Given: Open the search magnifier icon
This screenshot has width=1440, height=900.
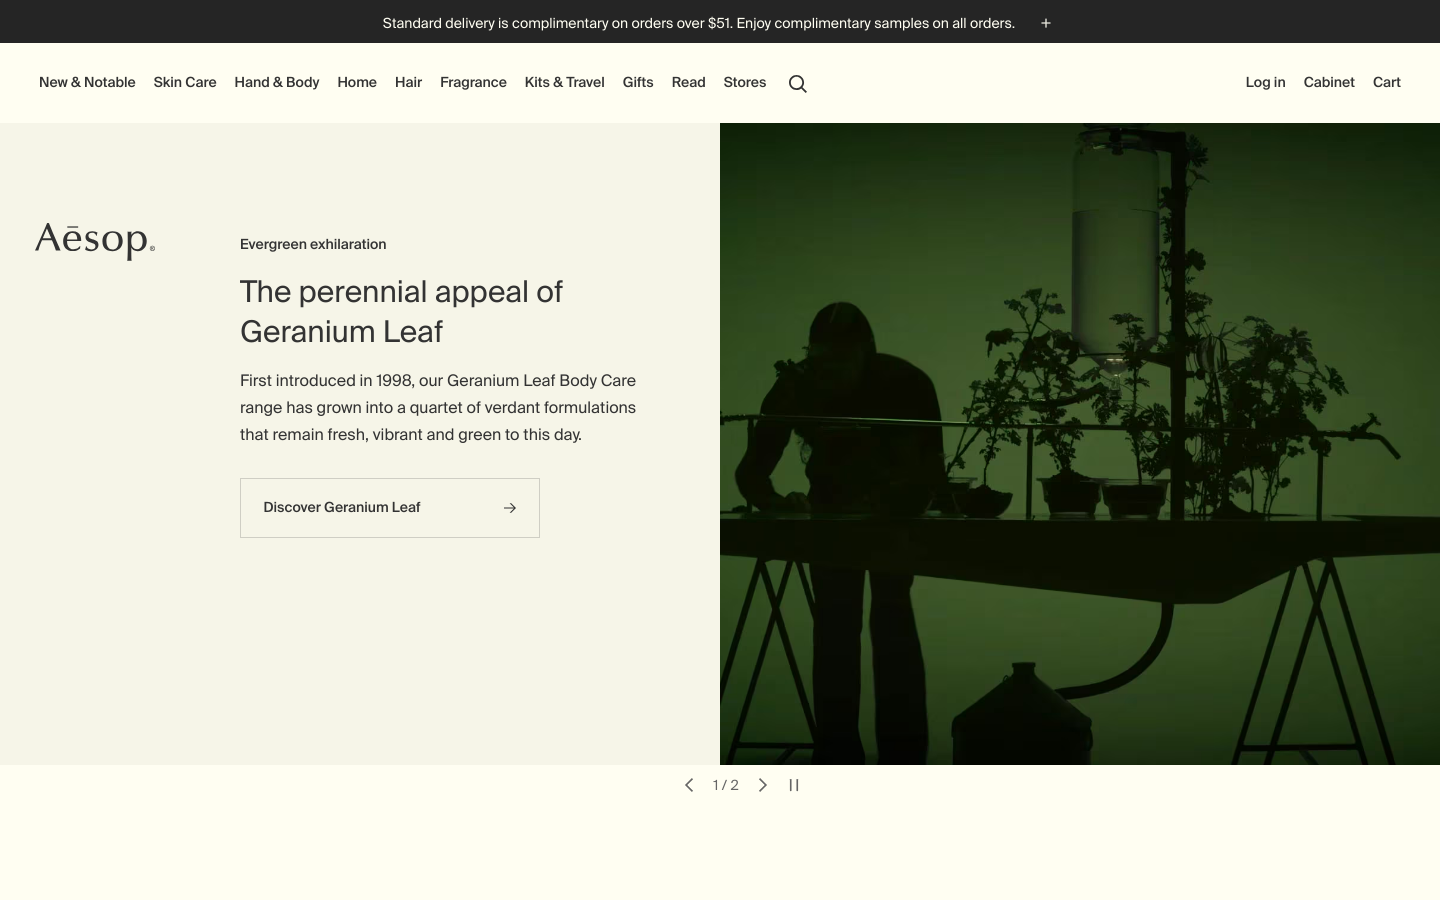Looking at the screenshot, I should coord(797,84).
